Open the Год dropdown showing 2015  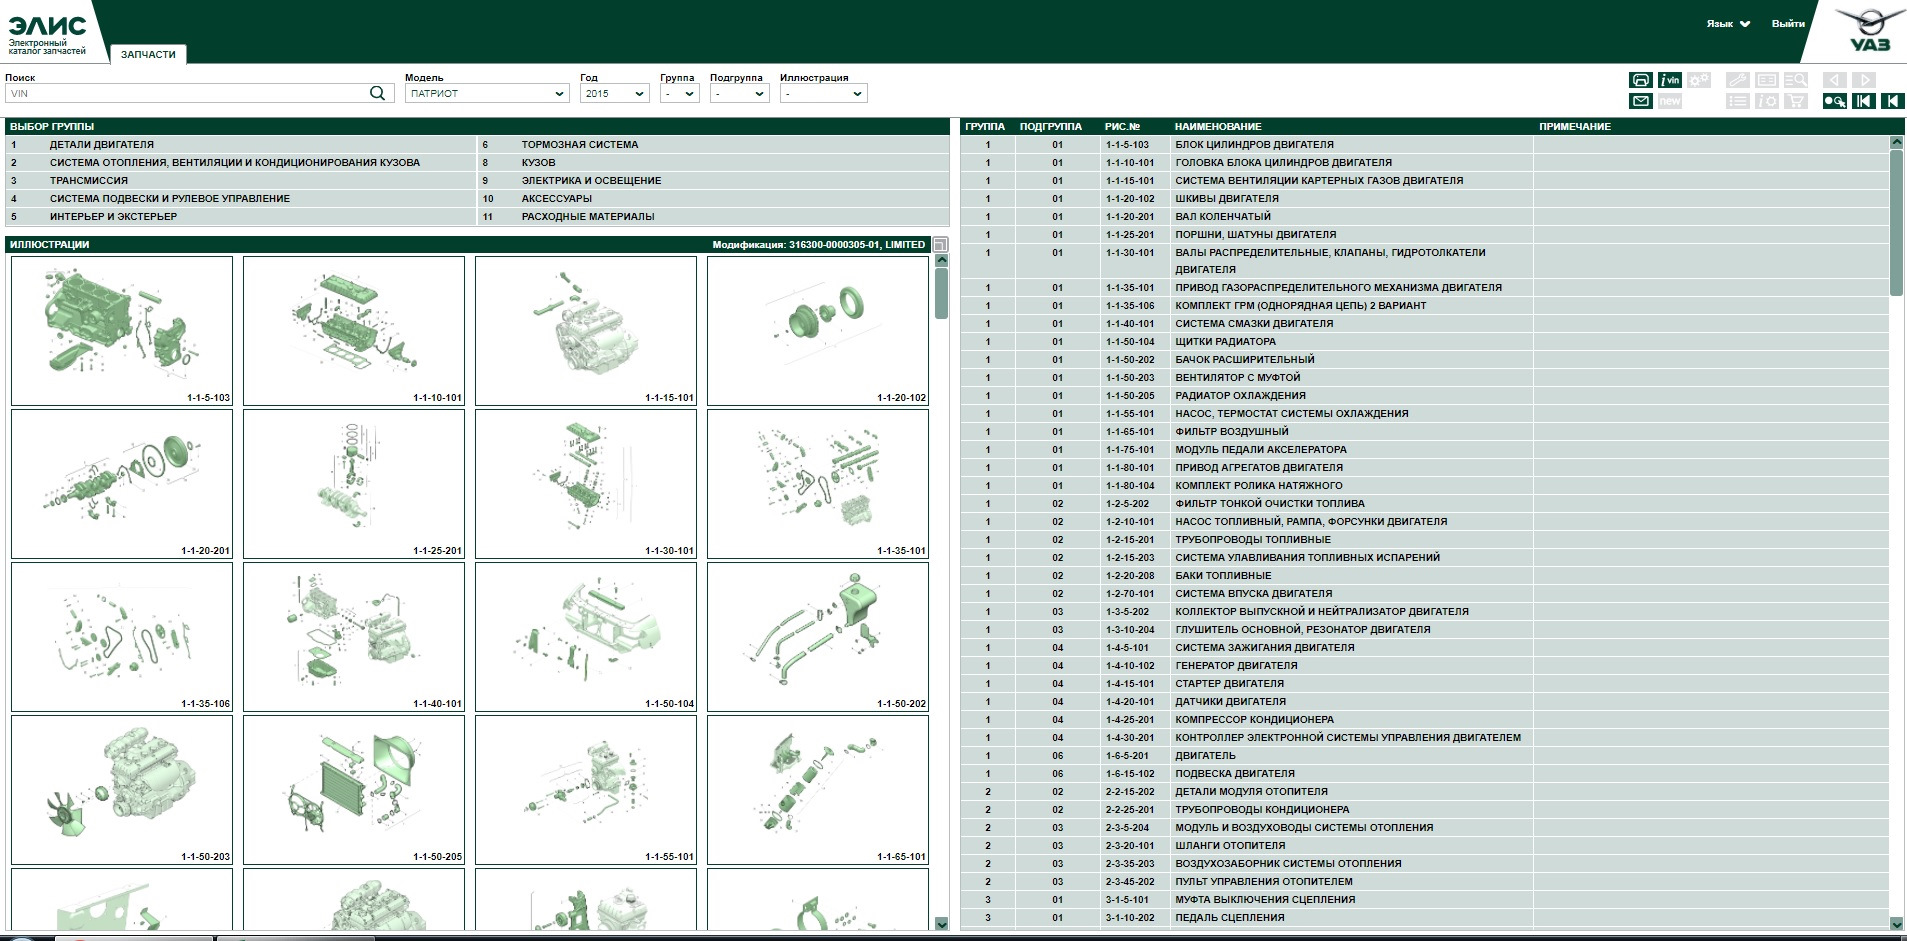click(x=615, y=93)
